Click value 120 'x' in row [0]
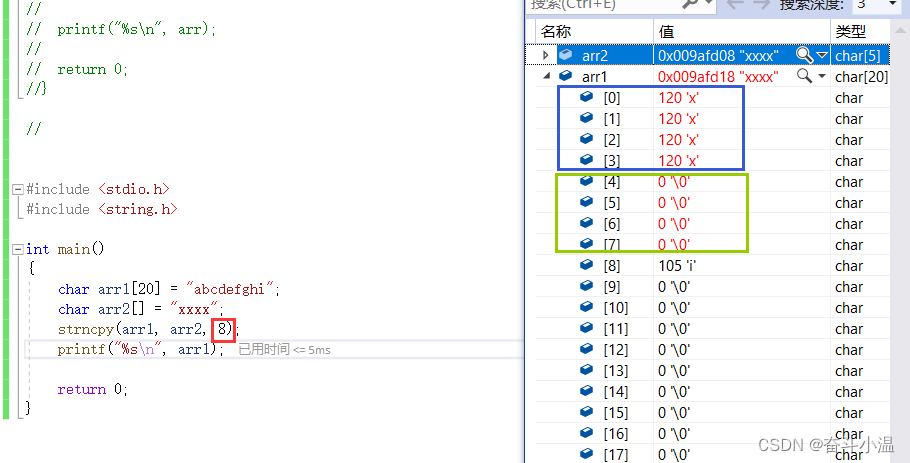This screenshot has width=910, height=463. coord(678,97)
